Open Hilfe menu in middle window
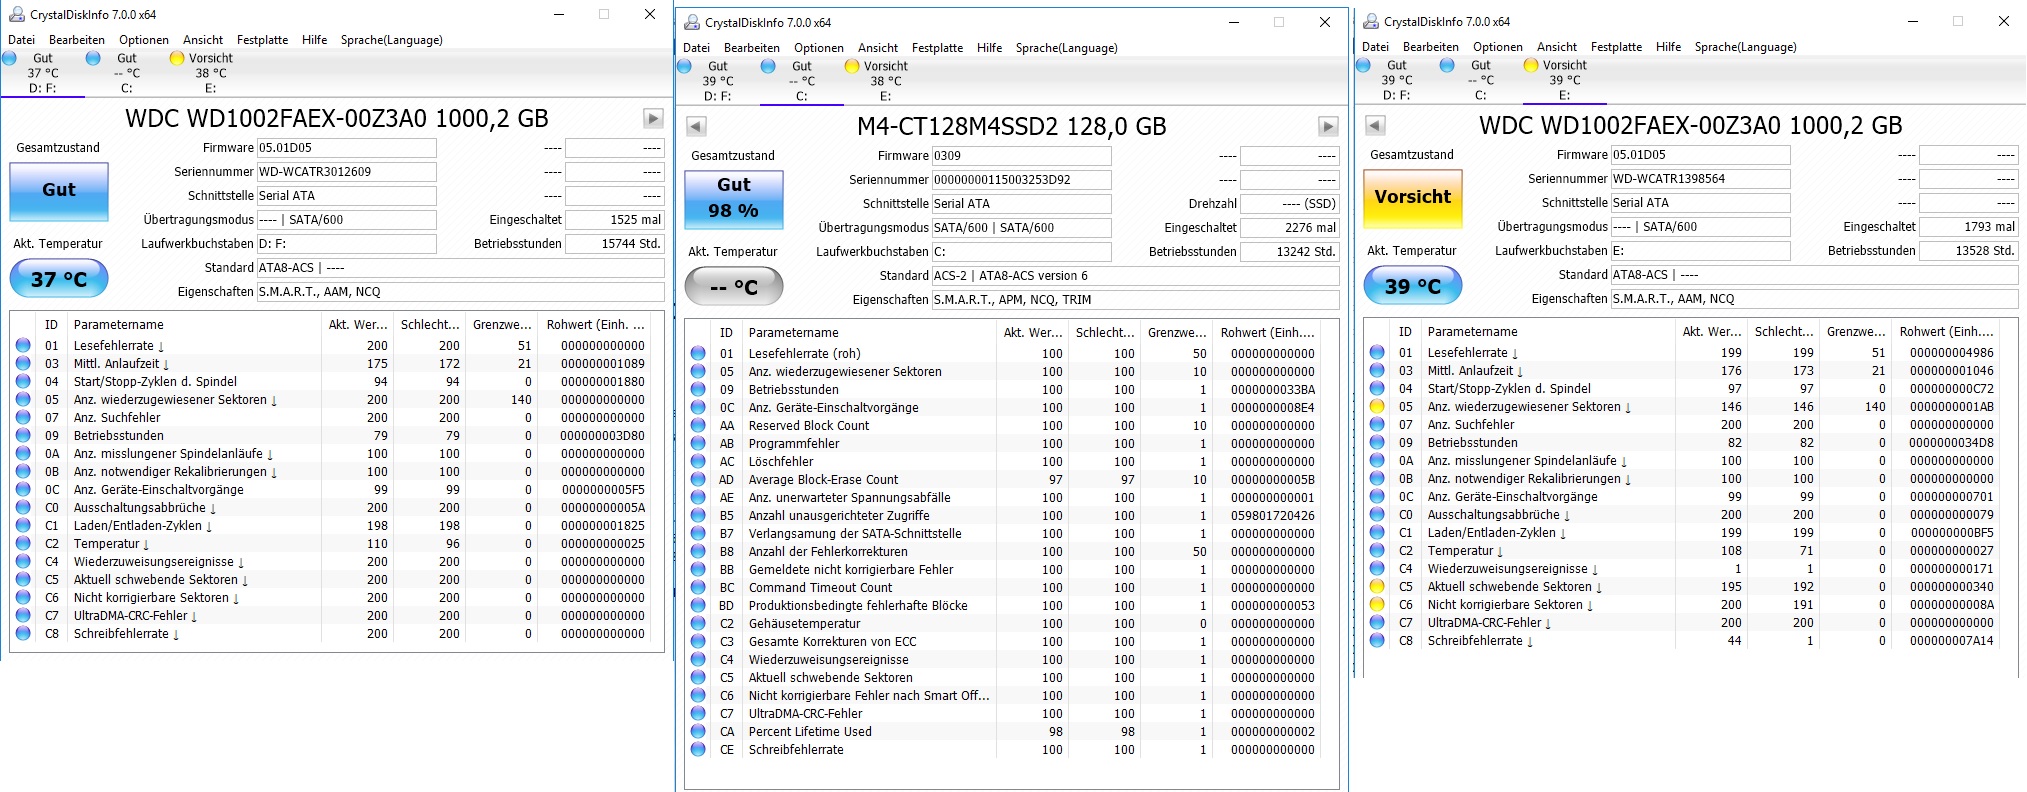Viewport: 2027px width, 792px height. pyautogui.click(x=989, y=48)
